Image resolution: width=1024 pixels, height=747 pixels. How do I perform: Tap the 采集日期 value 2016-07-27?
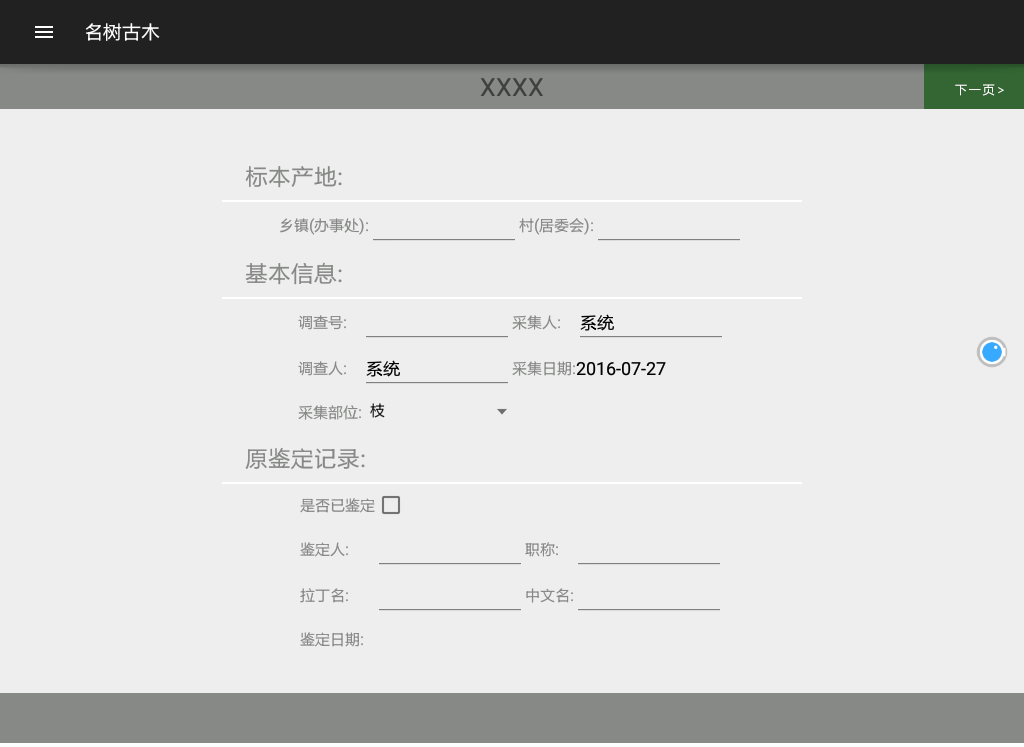pos(621,368)
